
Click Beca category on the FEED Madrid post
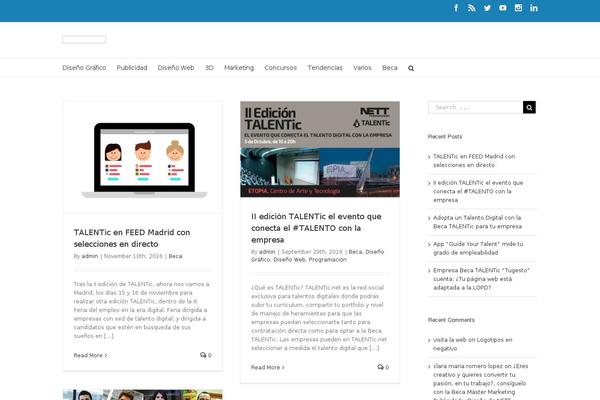(x=175, y=256)
